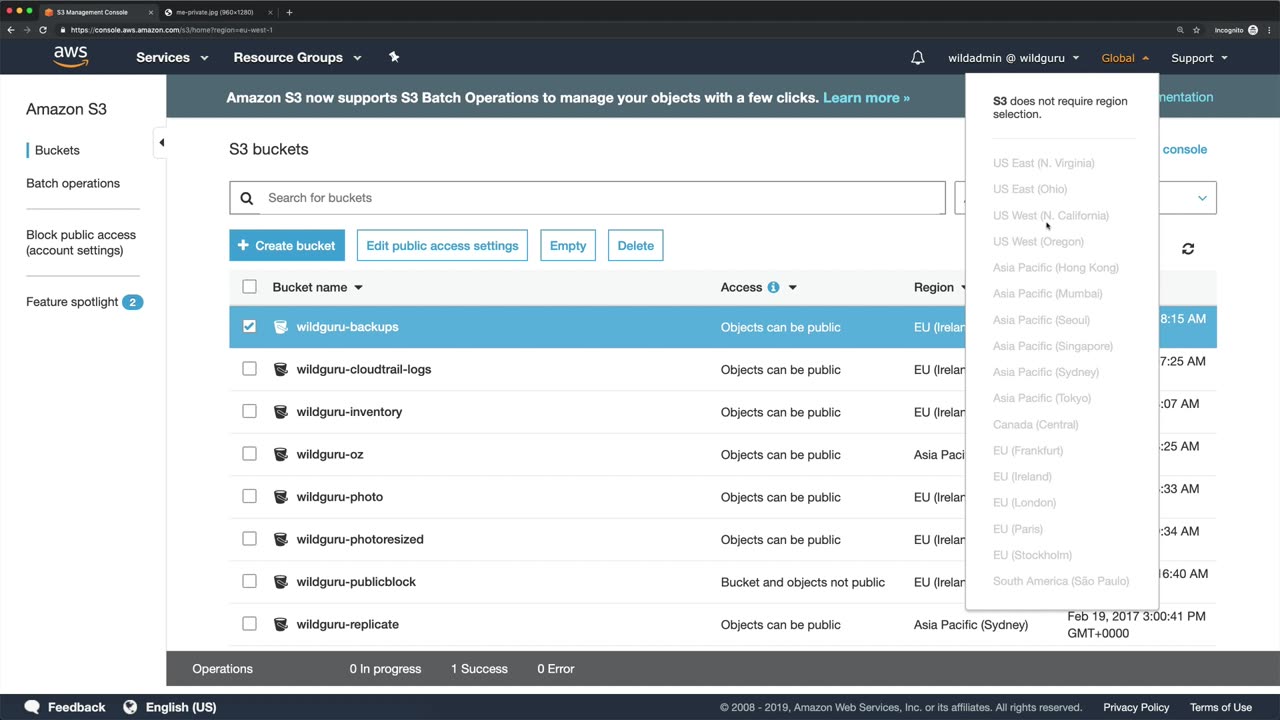Viewport: 1280px width, 720px height.
Task: Switch to the S3 Management Console tab
Action: (x=97, y=12)
